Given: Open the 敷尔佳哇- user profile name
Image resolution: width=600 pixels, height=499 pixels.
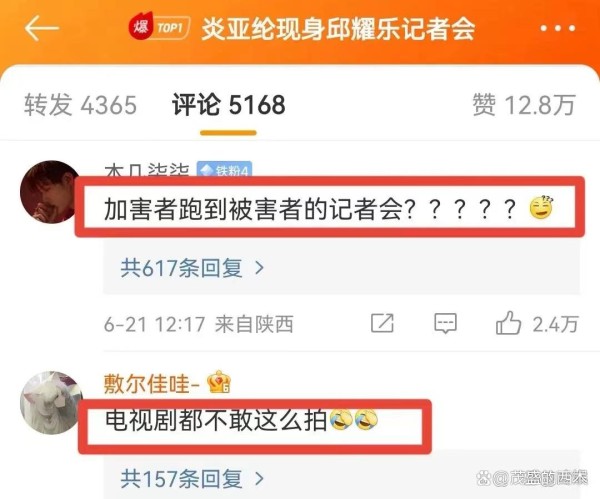Looking at the screenshot, I should click(x=152, y=383).
